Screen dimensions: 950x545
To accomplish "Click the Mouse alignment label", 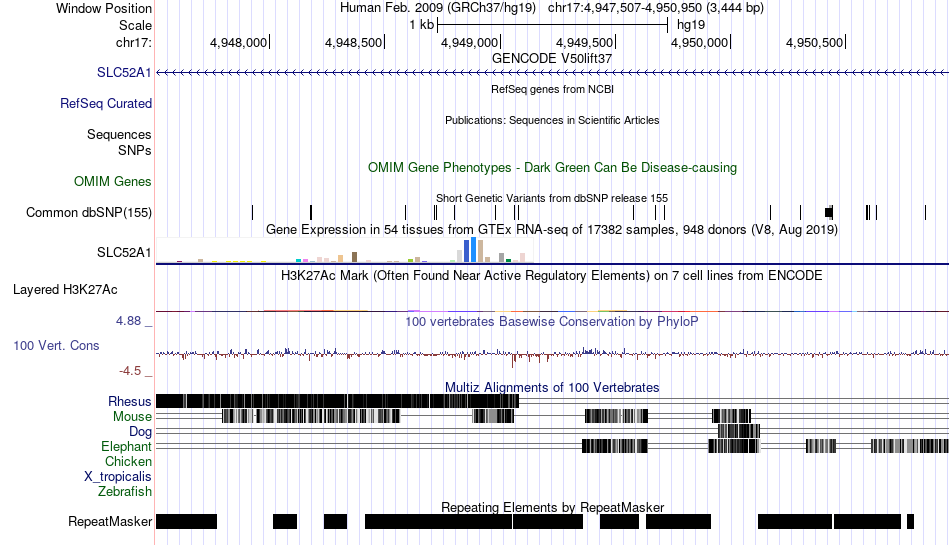I will [132, 417].
